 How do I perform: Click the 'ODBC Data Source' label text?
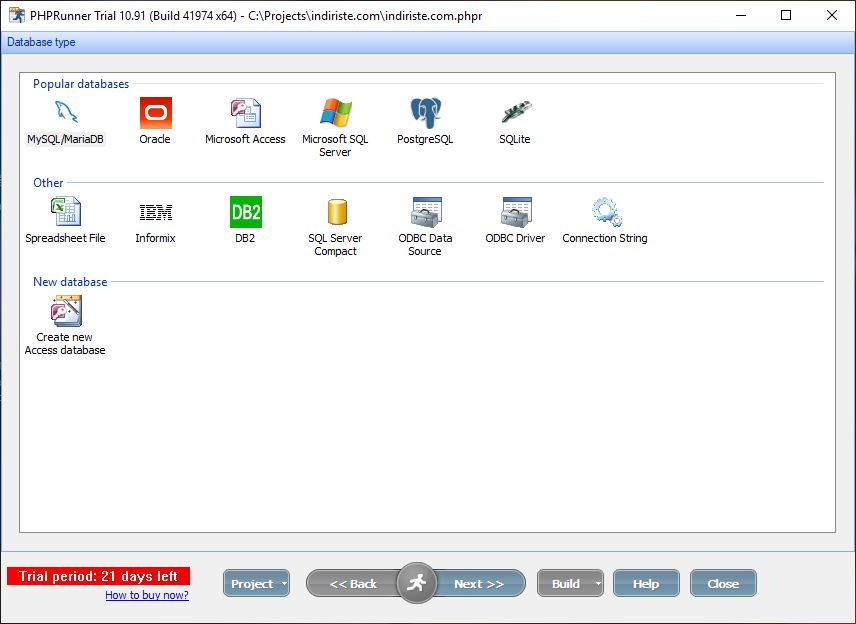pos(425,245)
